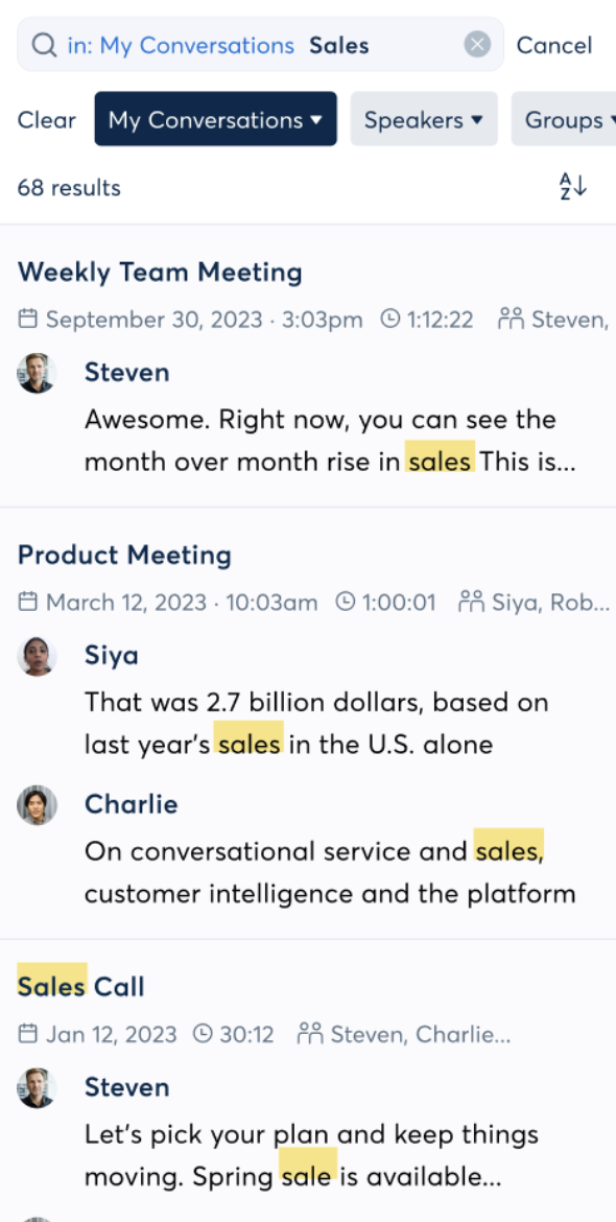Select Charlie's snippet about conversational service
The image size is (616, 1222).
point(330,872)
